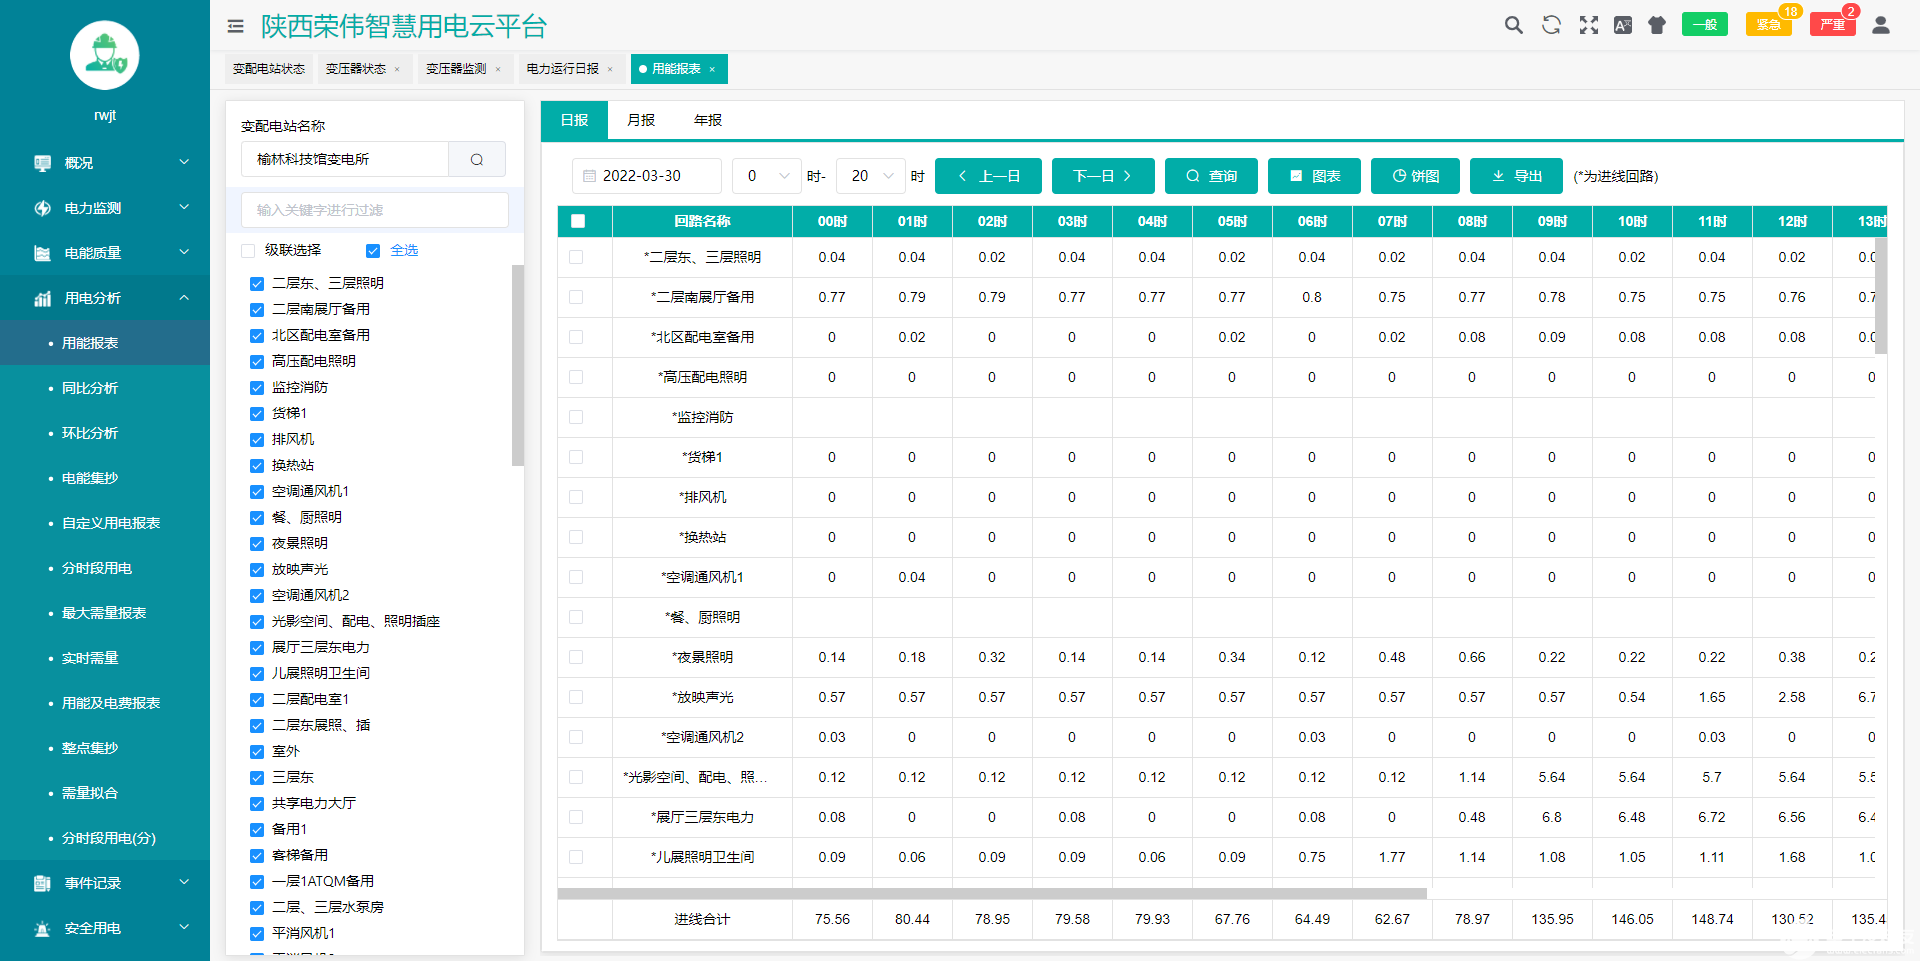The width and height of the screenshot is (1920, 961).
Task: Open the 电力运行日报 tab
Action: (563, 69)
